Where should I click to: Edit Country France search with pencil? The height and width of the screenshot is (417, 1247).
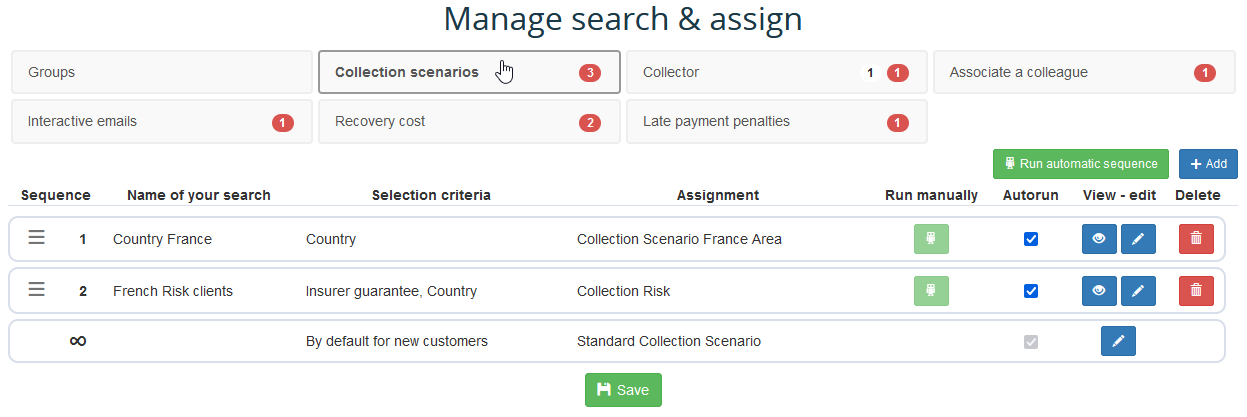click(x=1137, y=239)
